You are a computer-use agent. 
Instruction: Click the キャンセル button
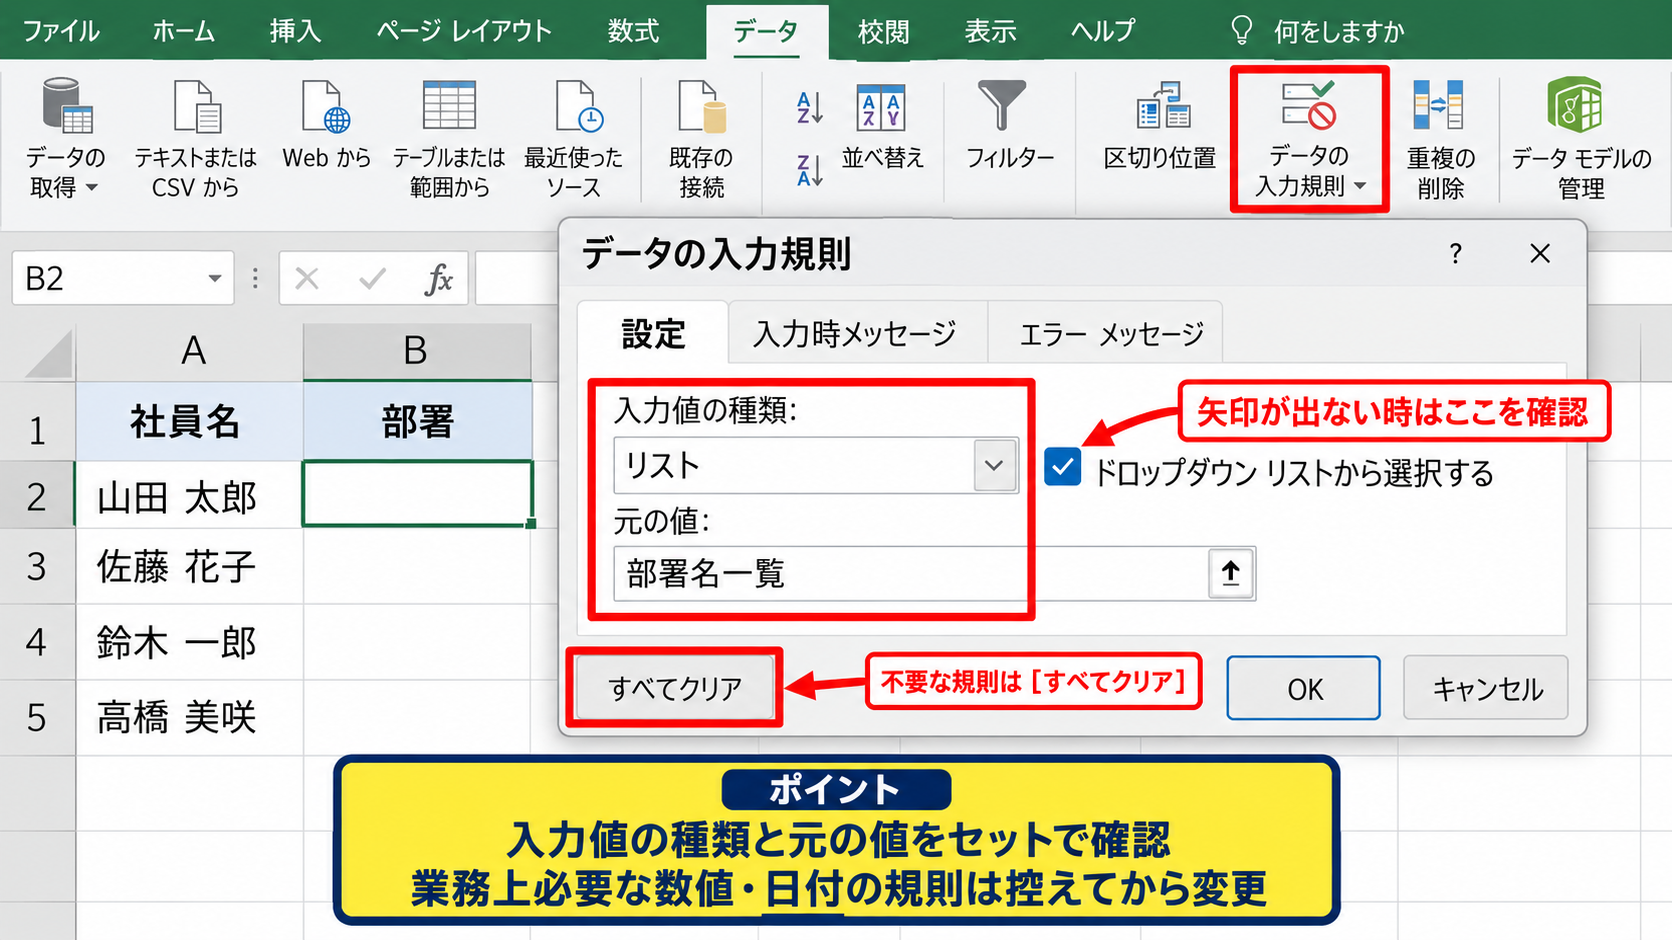1487,688
